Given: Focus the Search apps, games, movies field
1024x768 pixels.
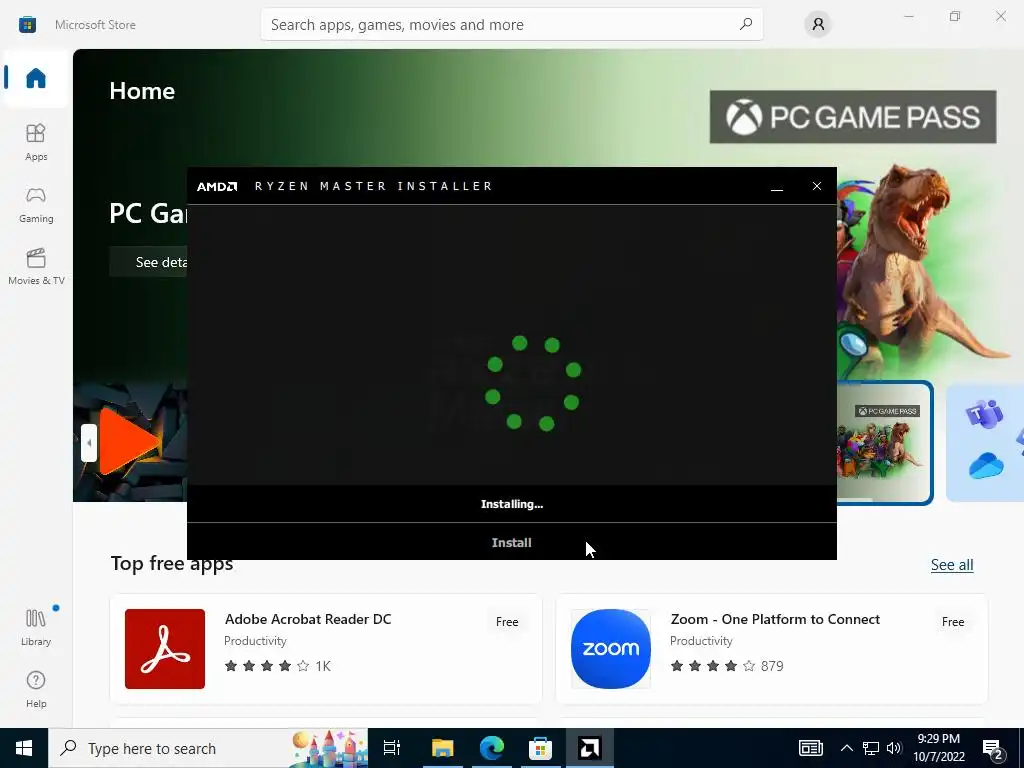Looking at the screenshot, I should [x=511, y=24].
